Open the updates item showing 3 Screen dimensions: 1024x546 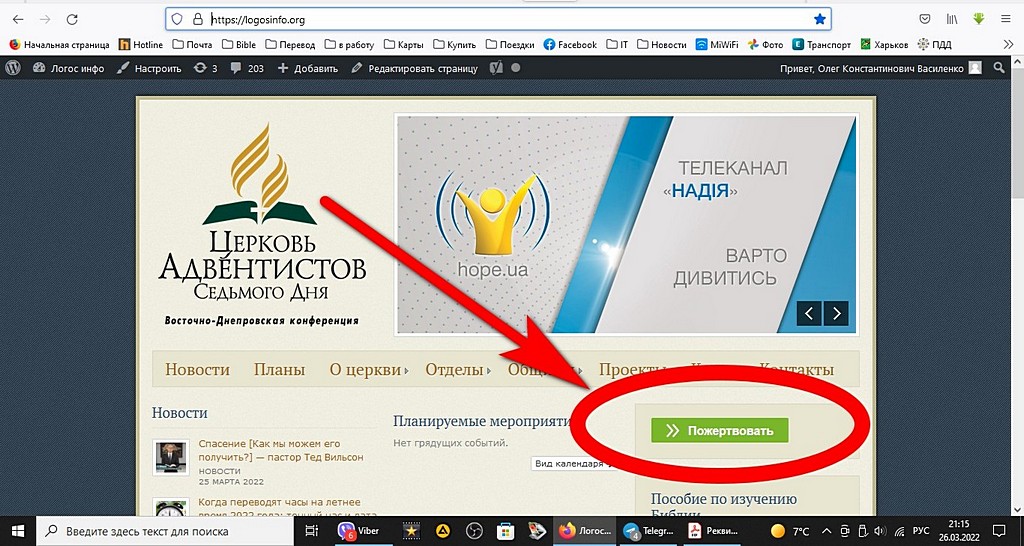click(206, 68)
